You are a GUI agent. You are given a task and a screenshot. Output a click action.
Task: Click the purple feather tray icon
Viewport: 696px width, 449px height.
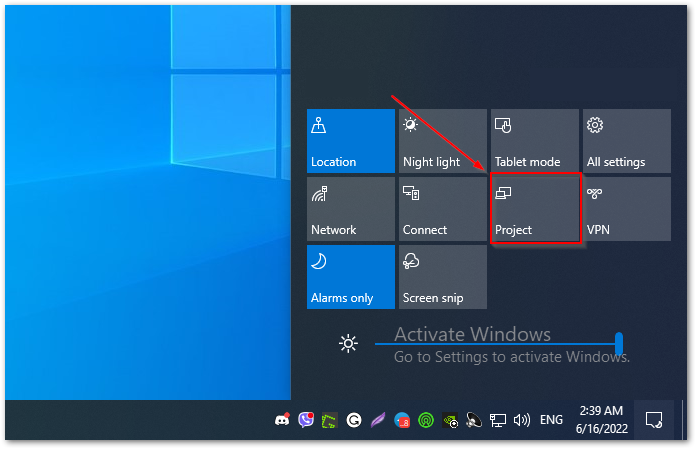pyautogui.click(x=378, y=420)
